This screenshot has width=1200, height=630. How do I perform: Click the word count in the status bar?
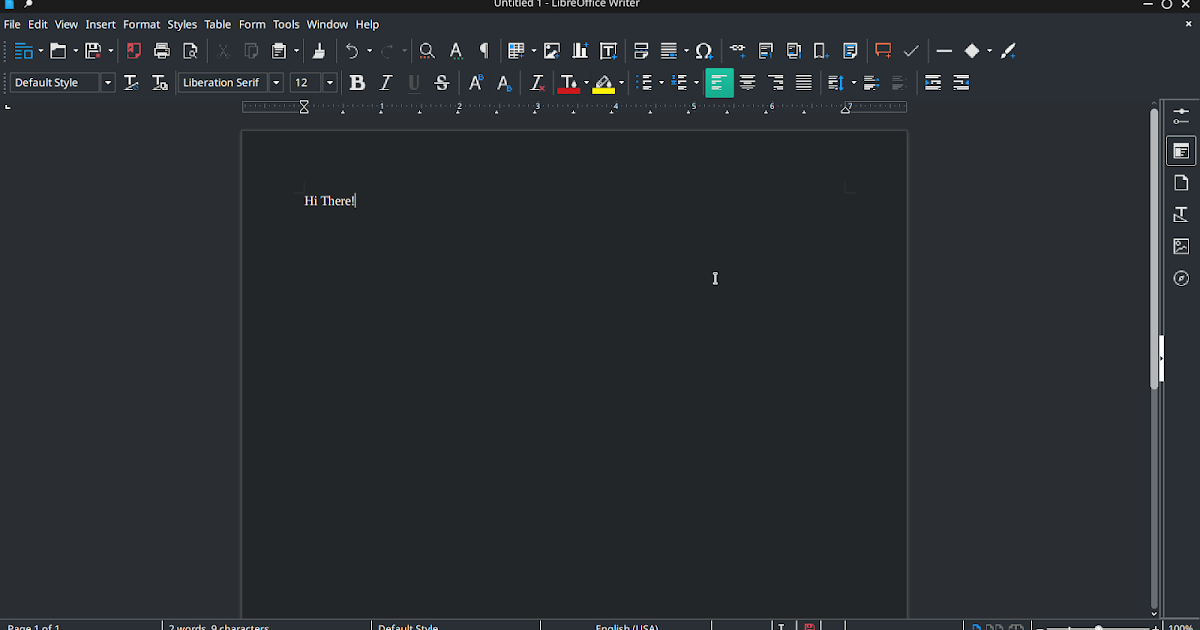(x=218, y=626)
